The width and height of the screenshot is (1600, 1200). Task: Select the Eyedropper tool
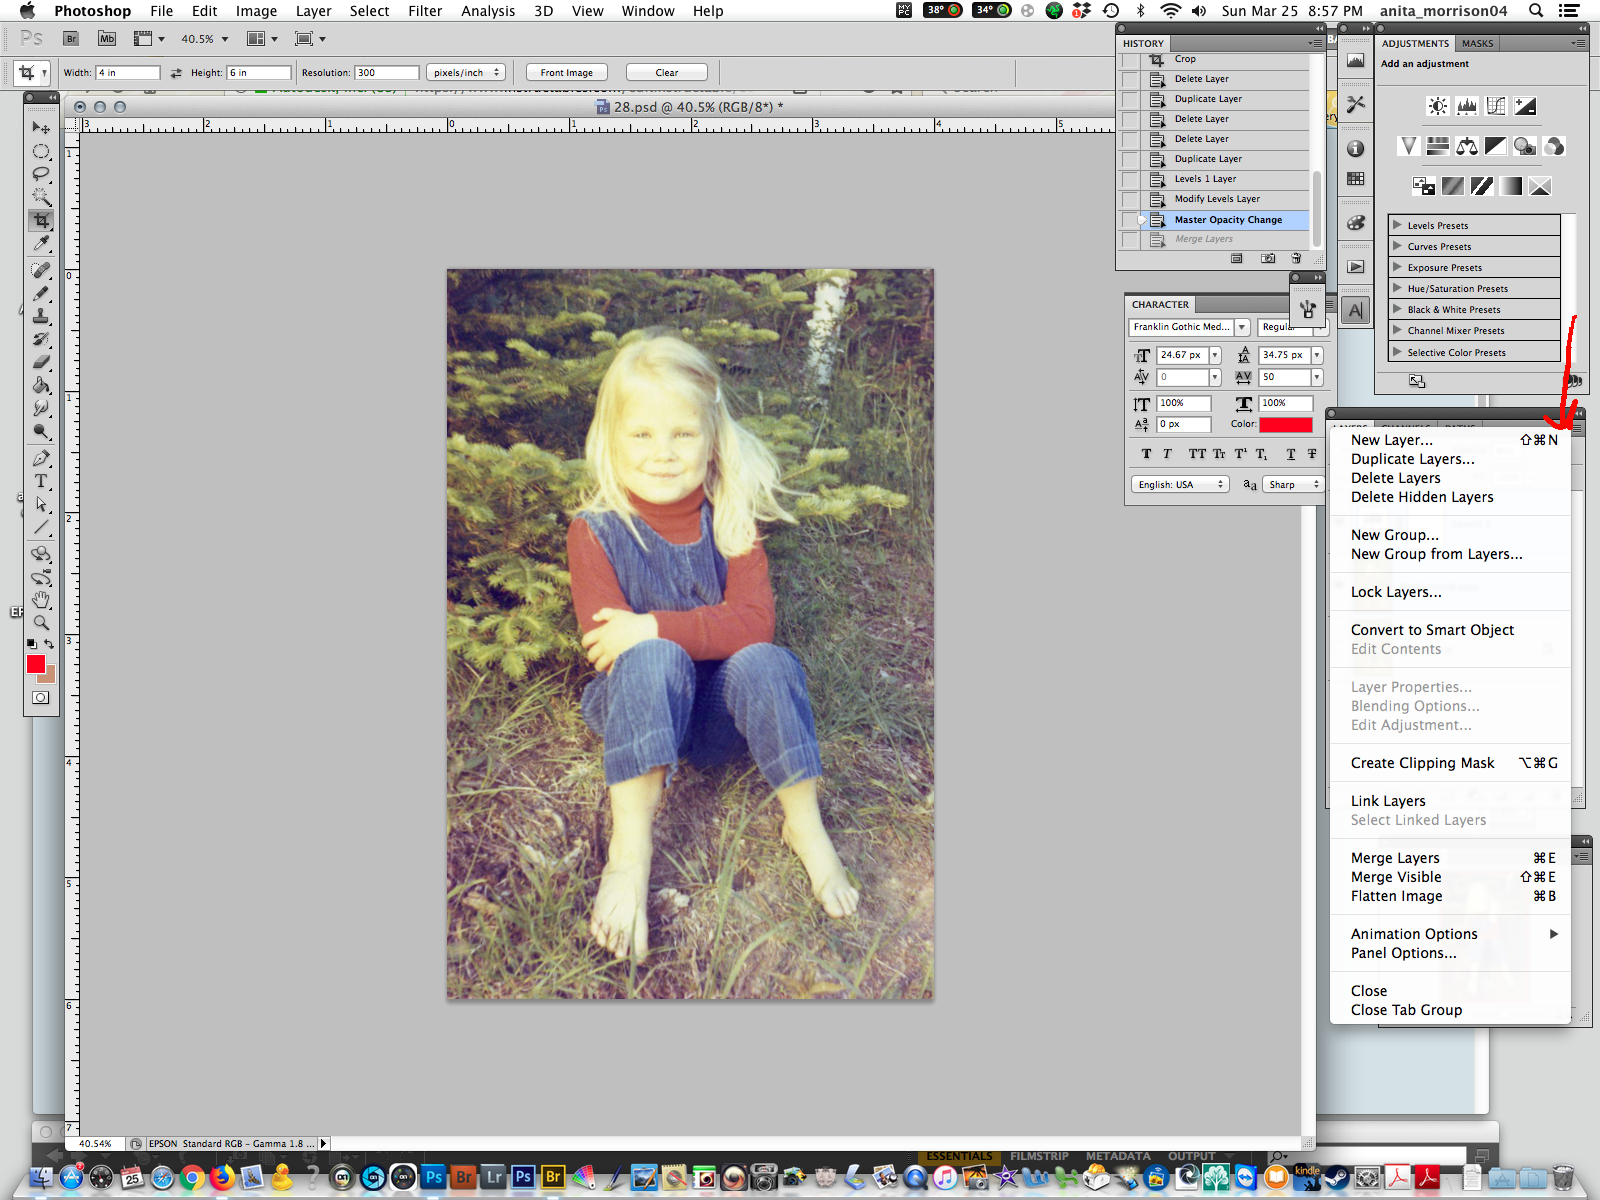point(41,244)
